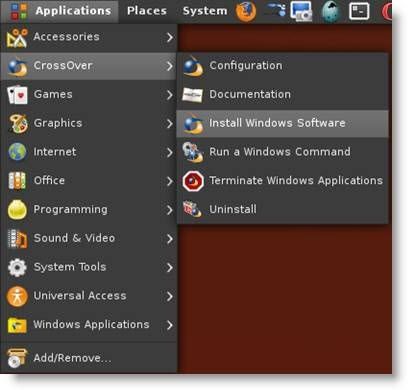Expand the System Tools submenu arrow

click(170, 267)
